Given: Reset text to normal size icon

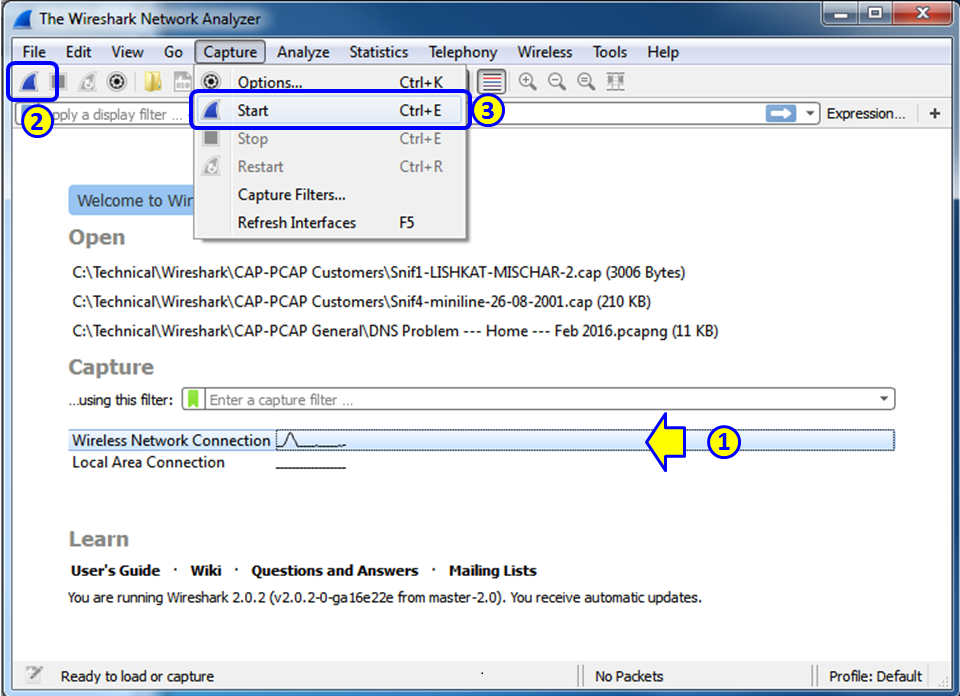Looking at the screenshot, I should (x=586, y=81).
